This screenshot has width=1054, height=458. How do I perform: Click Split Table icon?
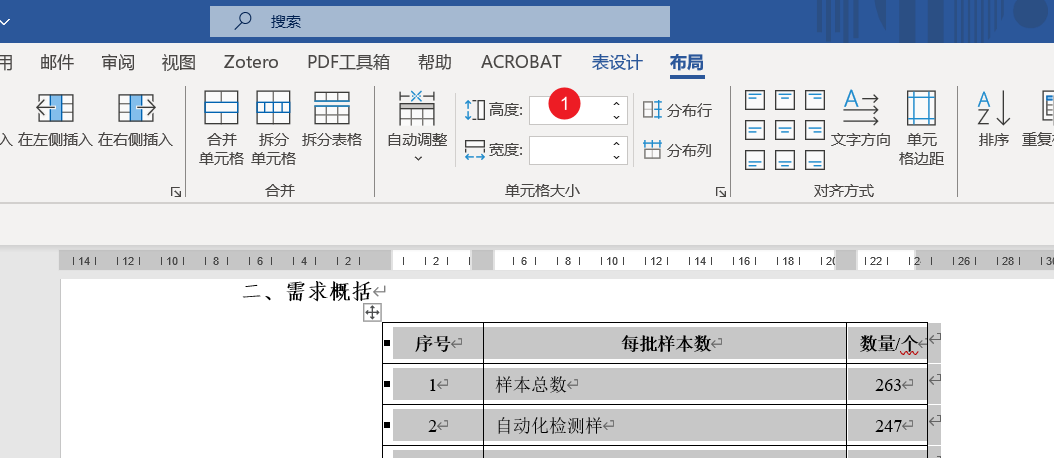point(331,108)
